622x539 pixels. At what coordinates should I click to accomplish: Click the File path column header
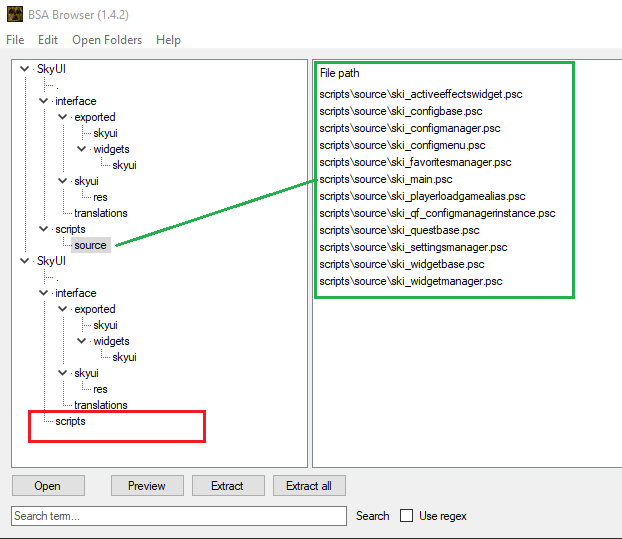point(340,73)
